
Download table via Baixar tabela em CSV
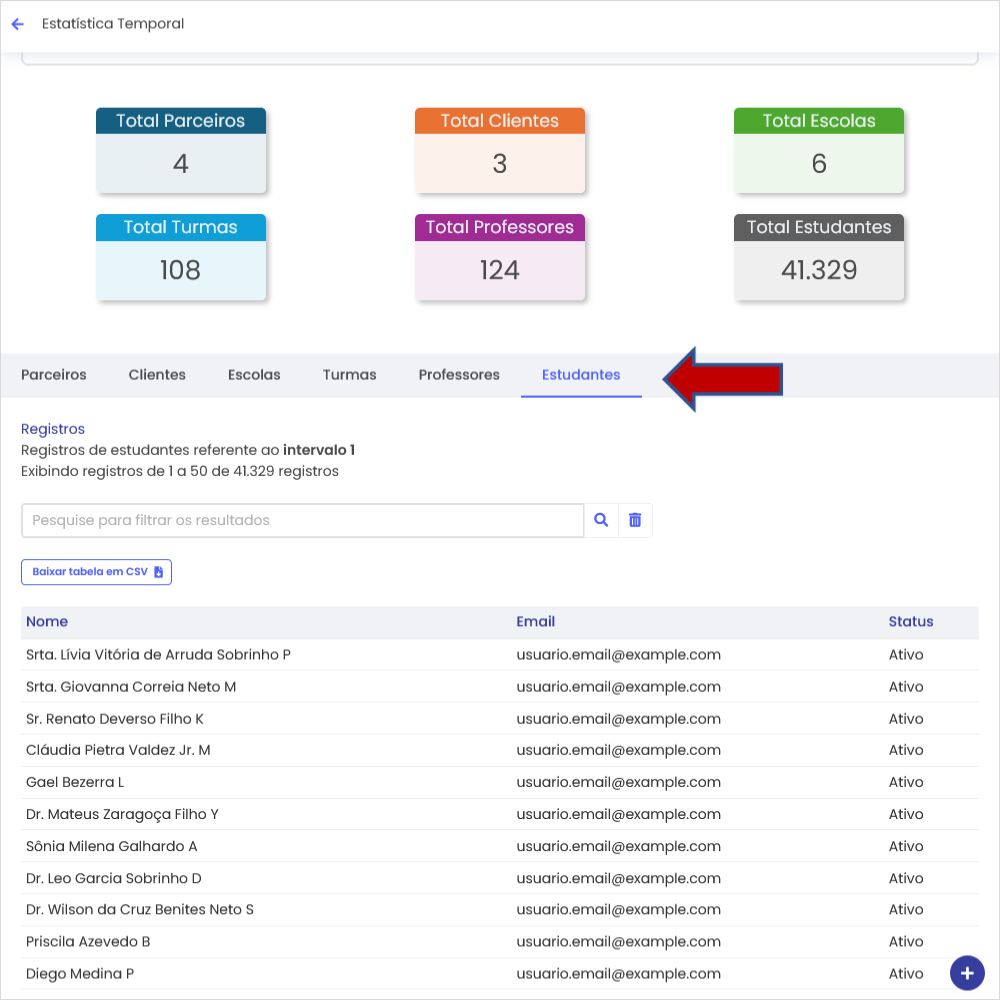click(x=96, y=572)
